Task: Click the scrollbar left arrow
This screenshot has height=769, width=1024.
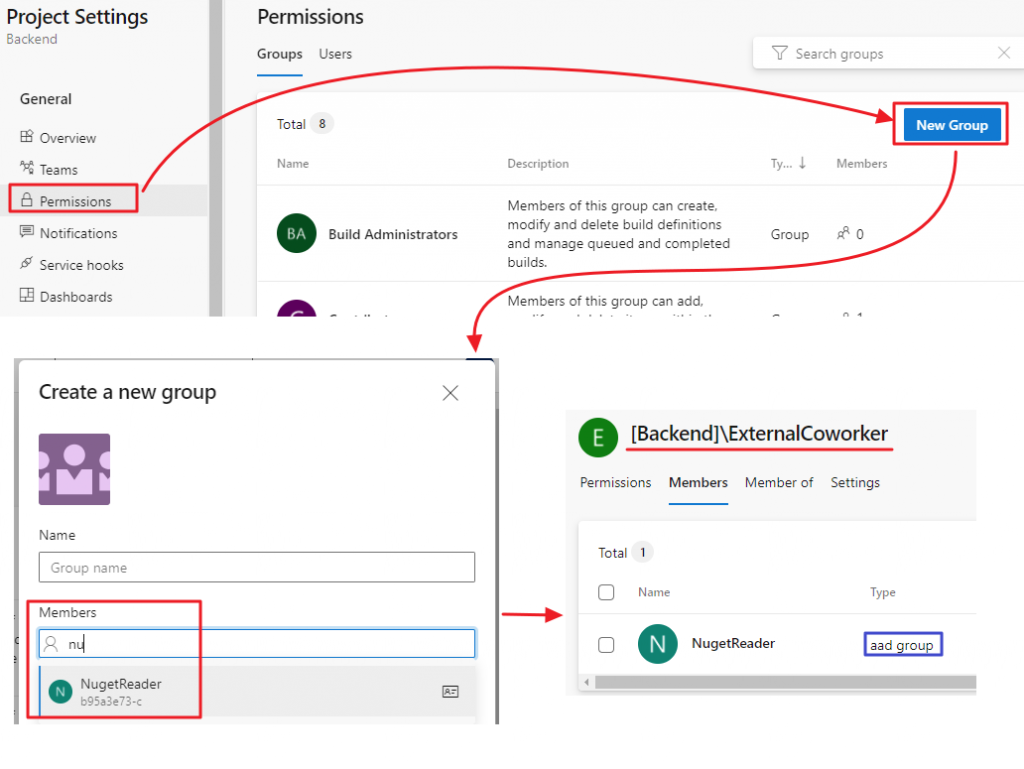Action: coord(586,682)
